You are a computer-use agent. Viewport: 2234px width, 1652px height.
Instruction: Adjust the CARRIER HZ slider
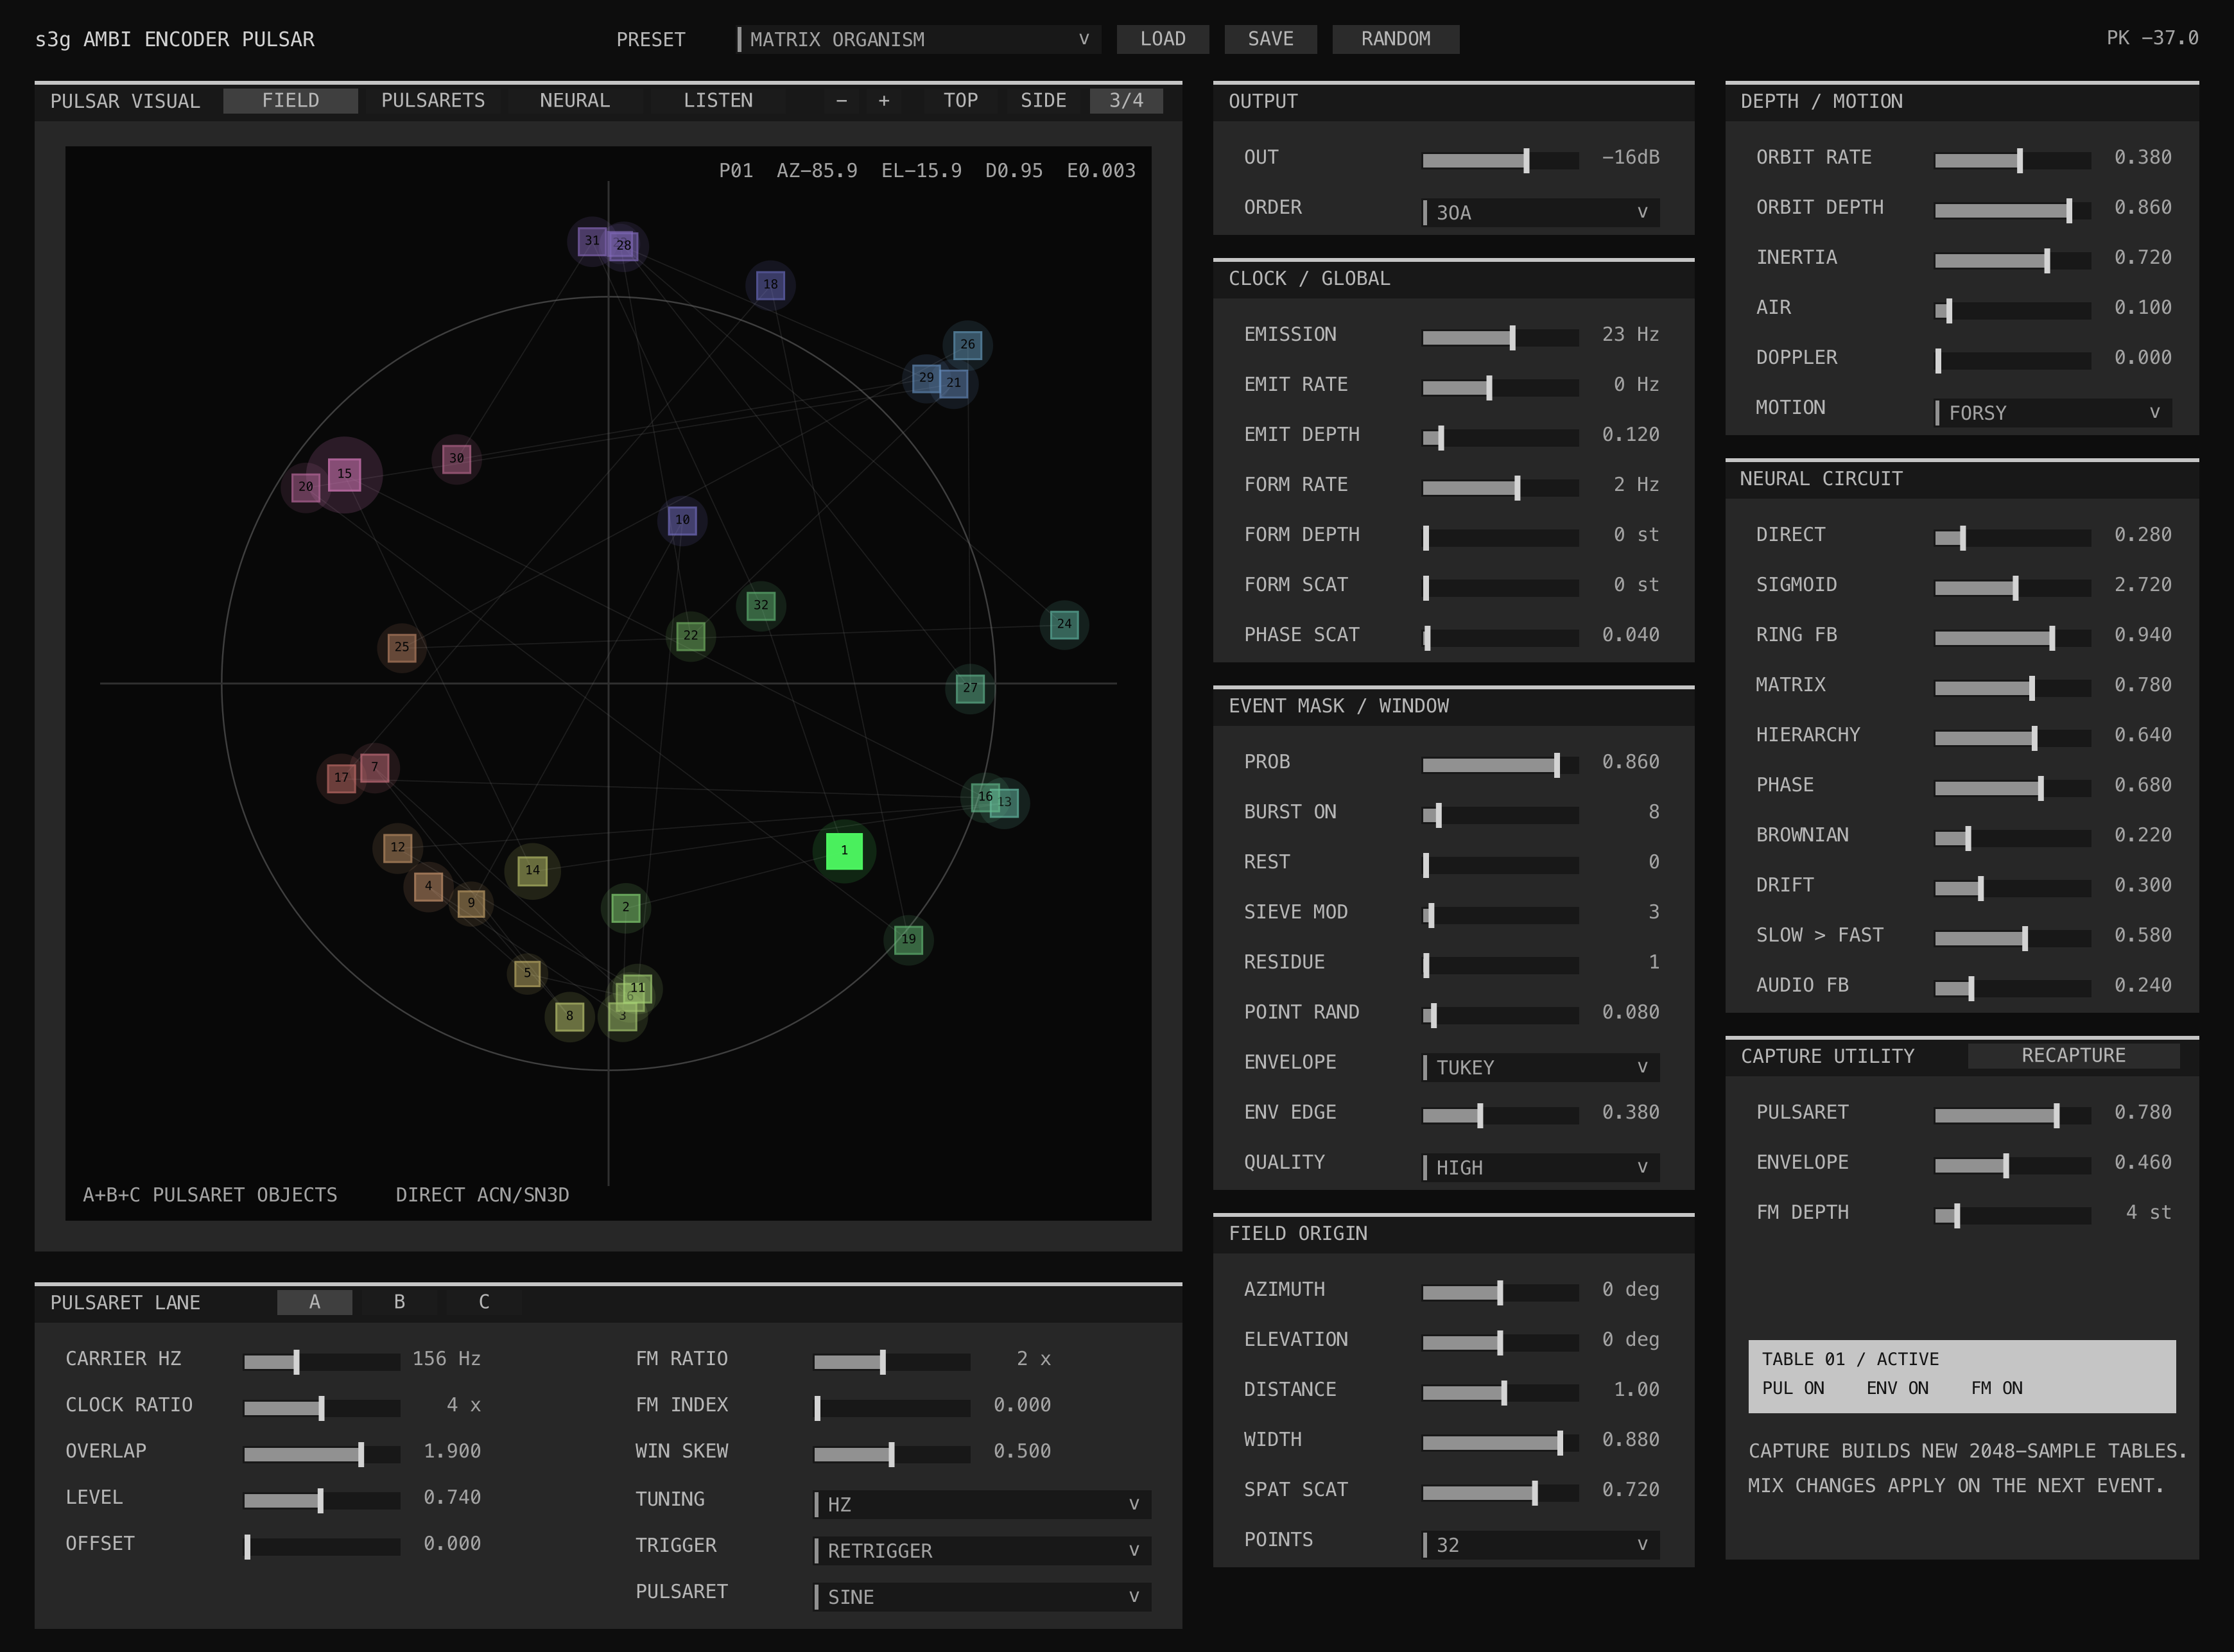(322, 1362)
